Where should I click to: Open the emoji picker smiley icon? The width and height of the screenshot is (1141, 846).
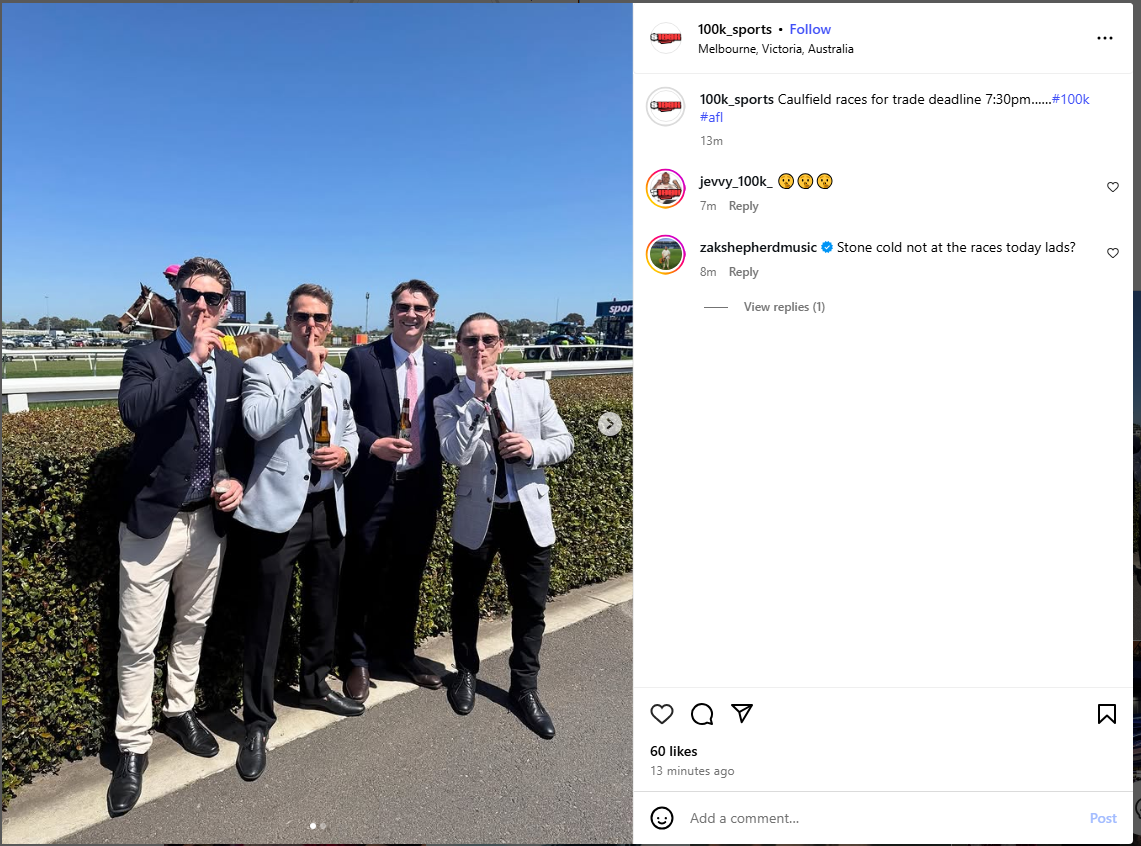(x=661, y=818)
